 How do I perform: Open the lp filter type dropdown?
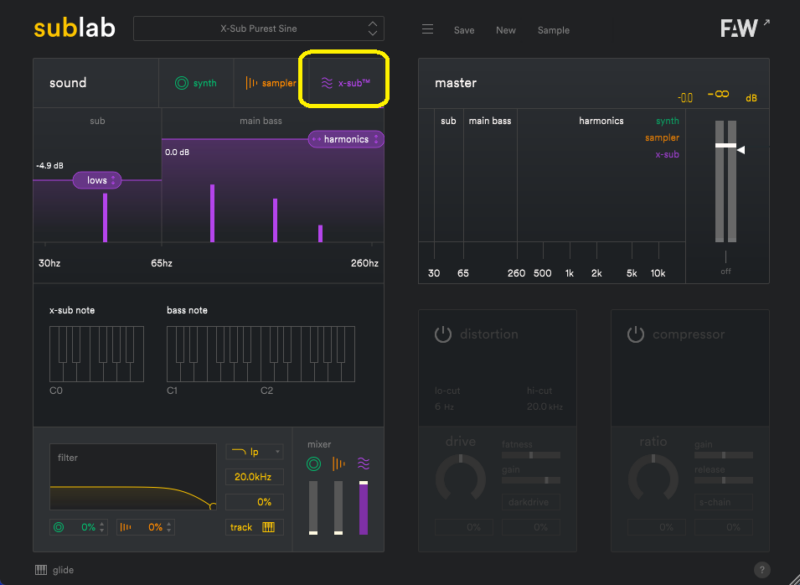[x=254, y=452]
